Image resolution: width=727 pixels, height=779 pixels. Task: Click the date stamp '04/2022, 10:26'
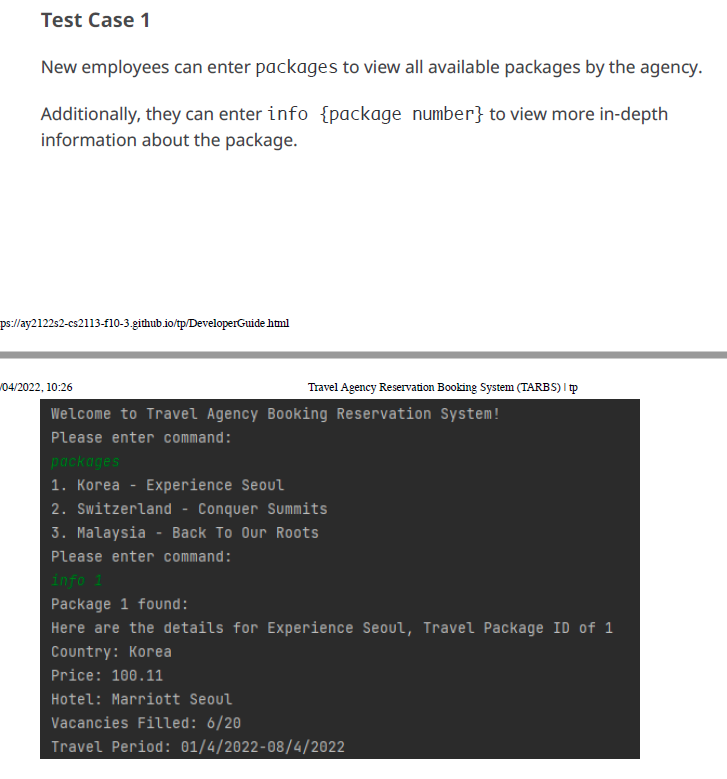tap(36, 388)
